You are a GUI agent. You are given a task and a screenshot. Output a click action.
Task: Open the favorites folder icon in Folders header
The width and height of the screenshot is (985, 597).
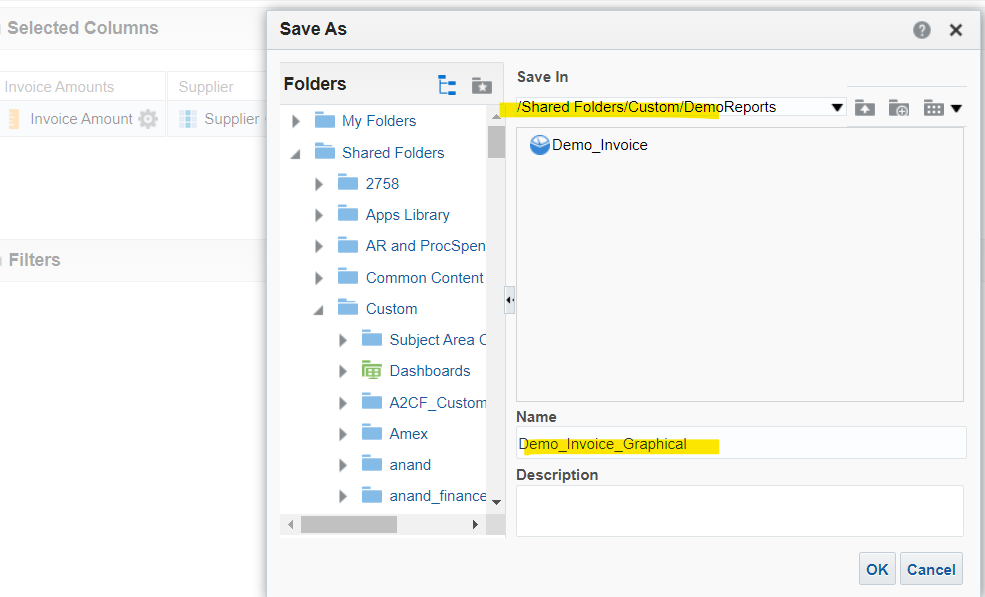coord(482,85)
